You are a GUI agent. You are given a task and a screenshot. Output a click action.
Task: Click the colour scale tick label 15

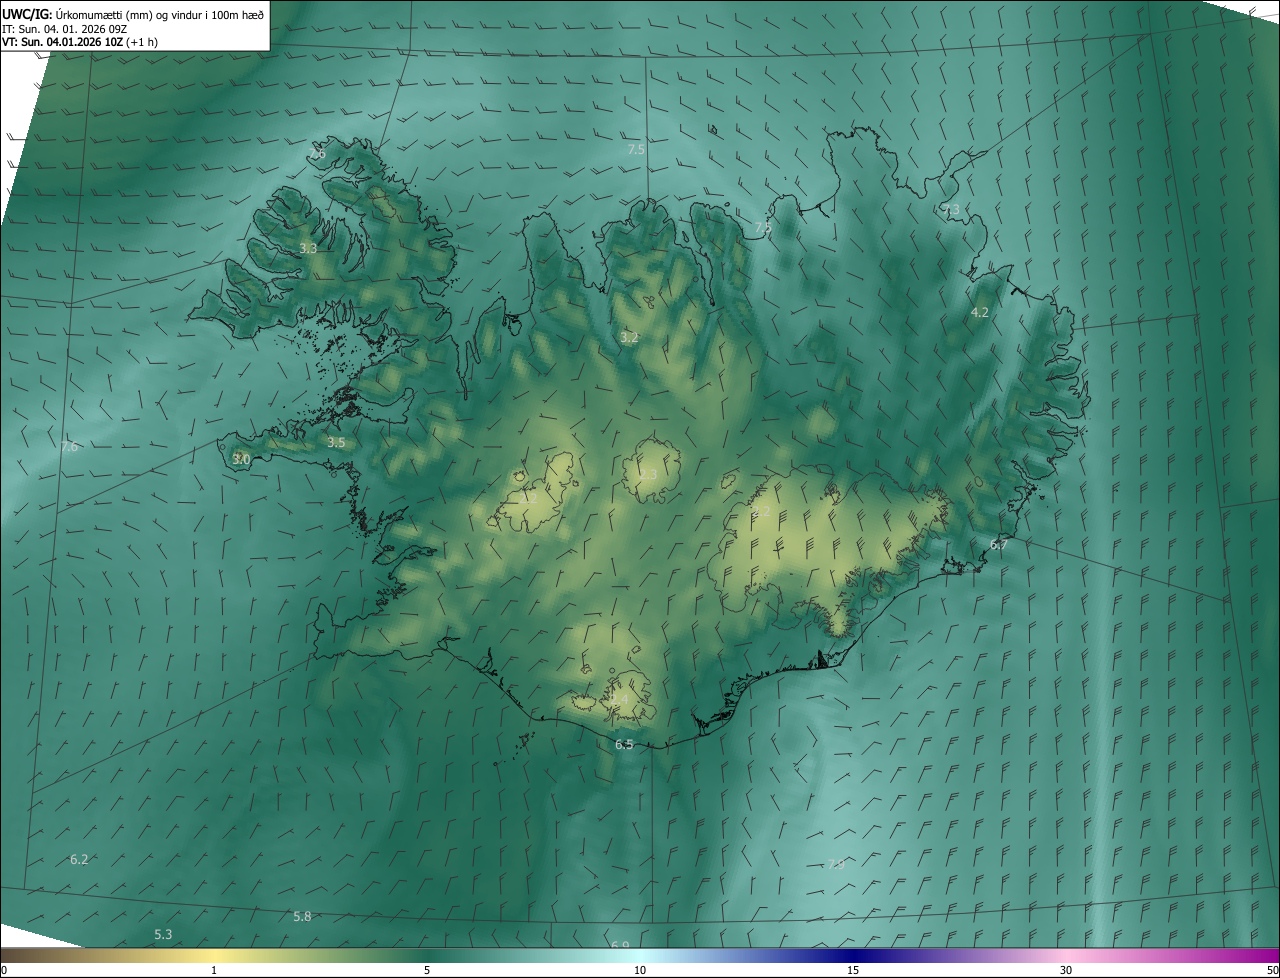click(853, 970)
